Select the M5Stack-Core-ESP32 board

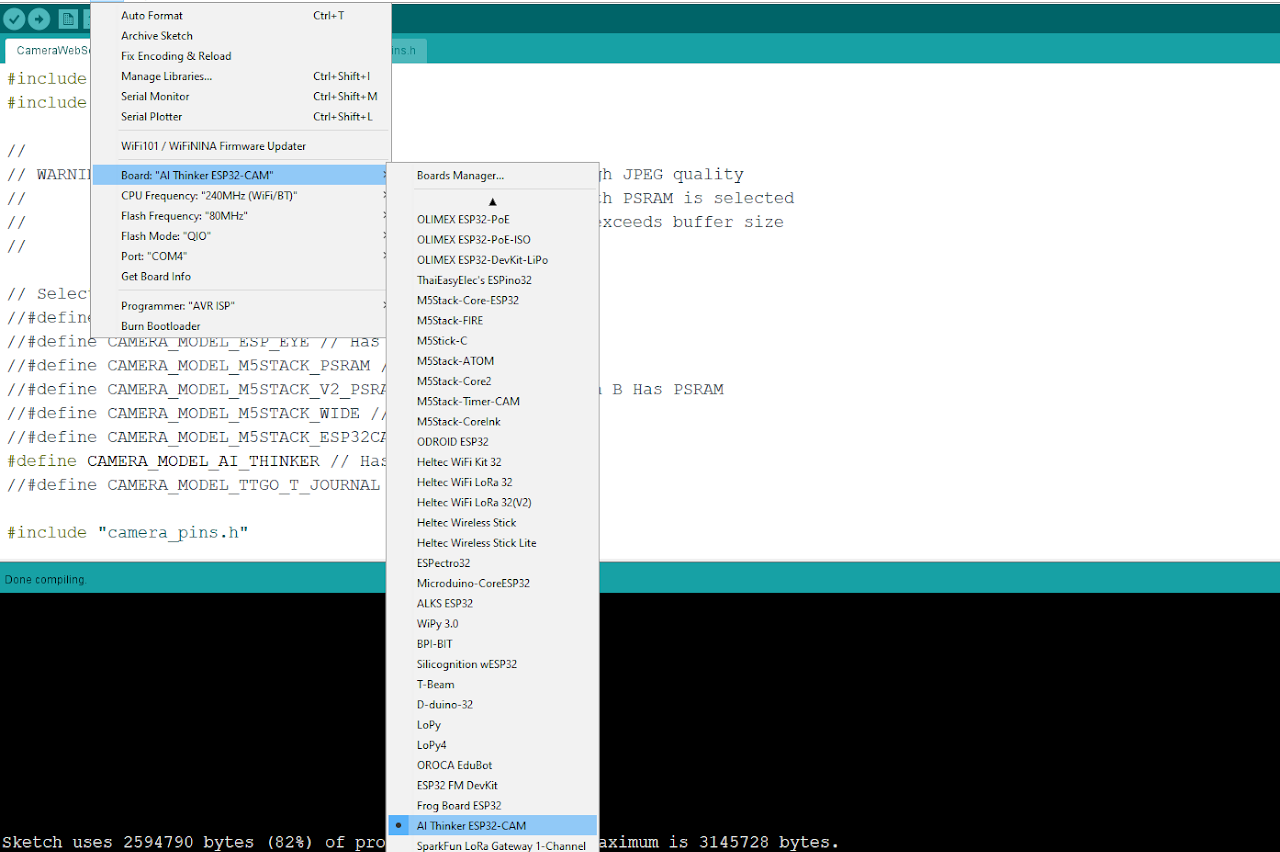click(493, 300)
